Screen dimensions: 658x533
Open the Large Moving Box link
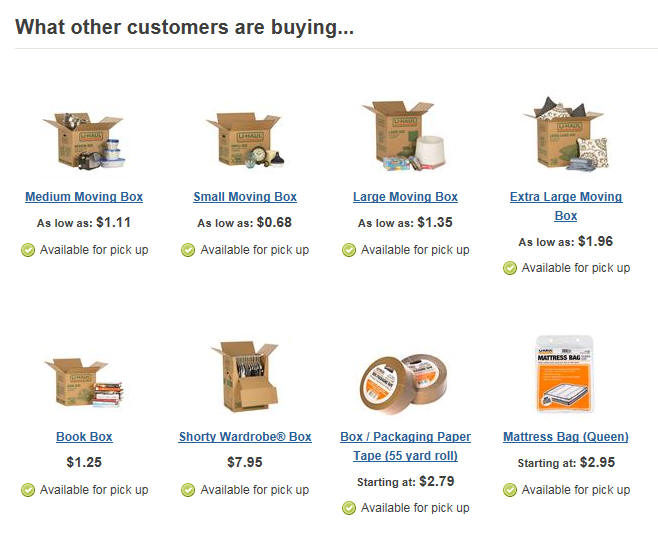point(405,197)
